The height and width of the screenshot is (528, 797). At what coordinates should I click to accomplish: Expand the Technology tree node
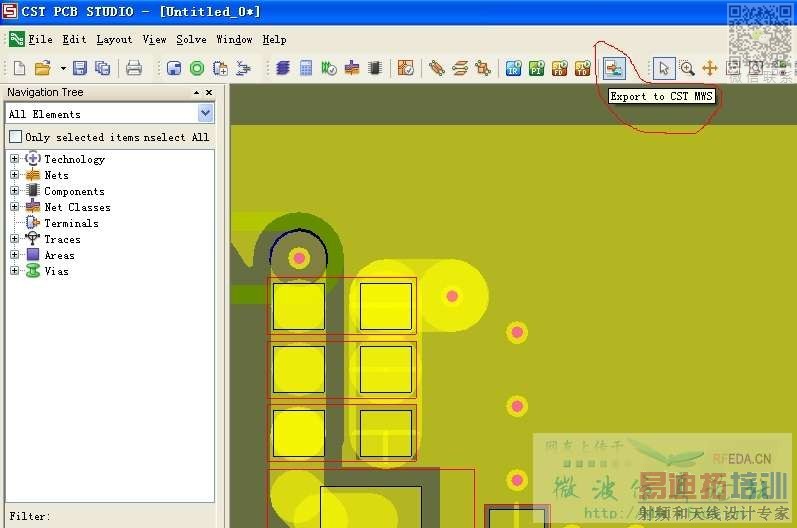pos(14,159)
